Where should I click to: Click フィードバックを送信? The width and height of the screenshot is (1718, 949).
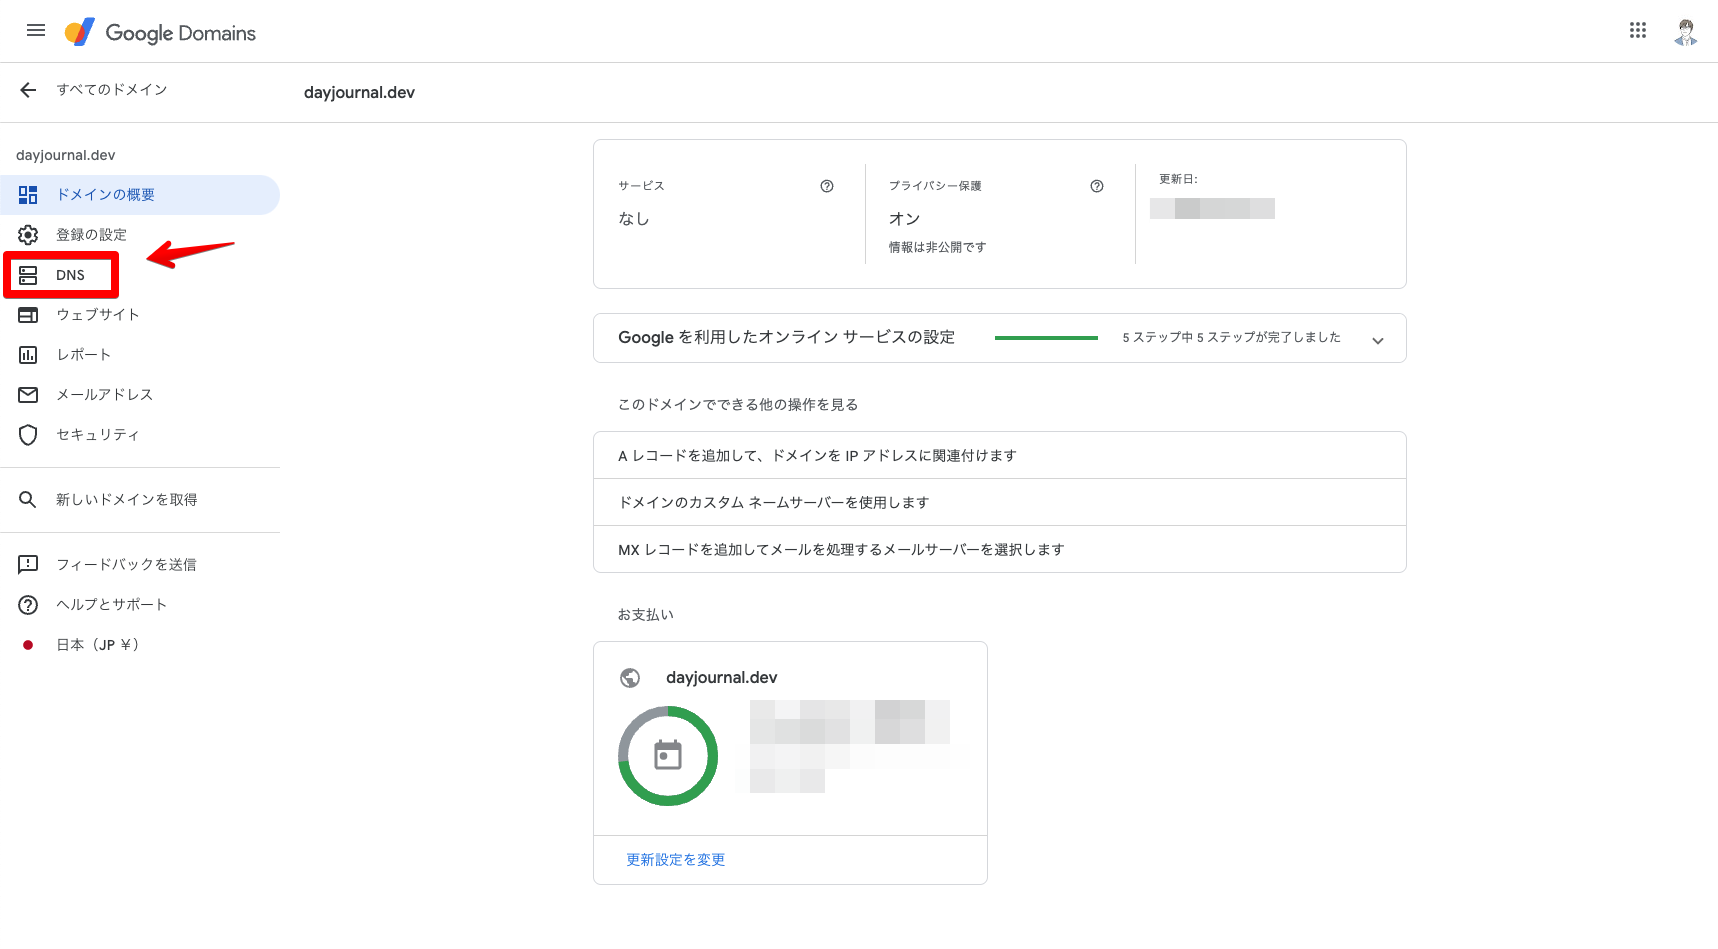tap(140, 565)
